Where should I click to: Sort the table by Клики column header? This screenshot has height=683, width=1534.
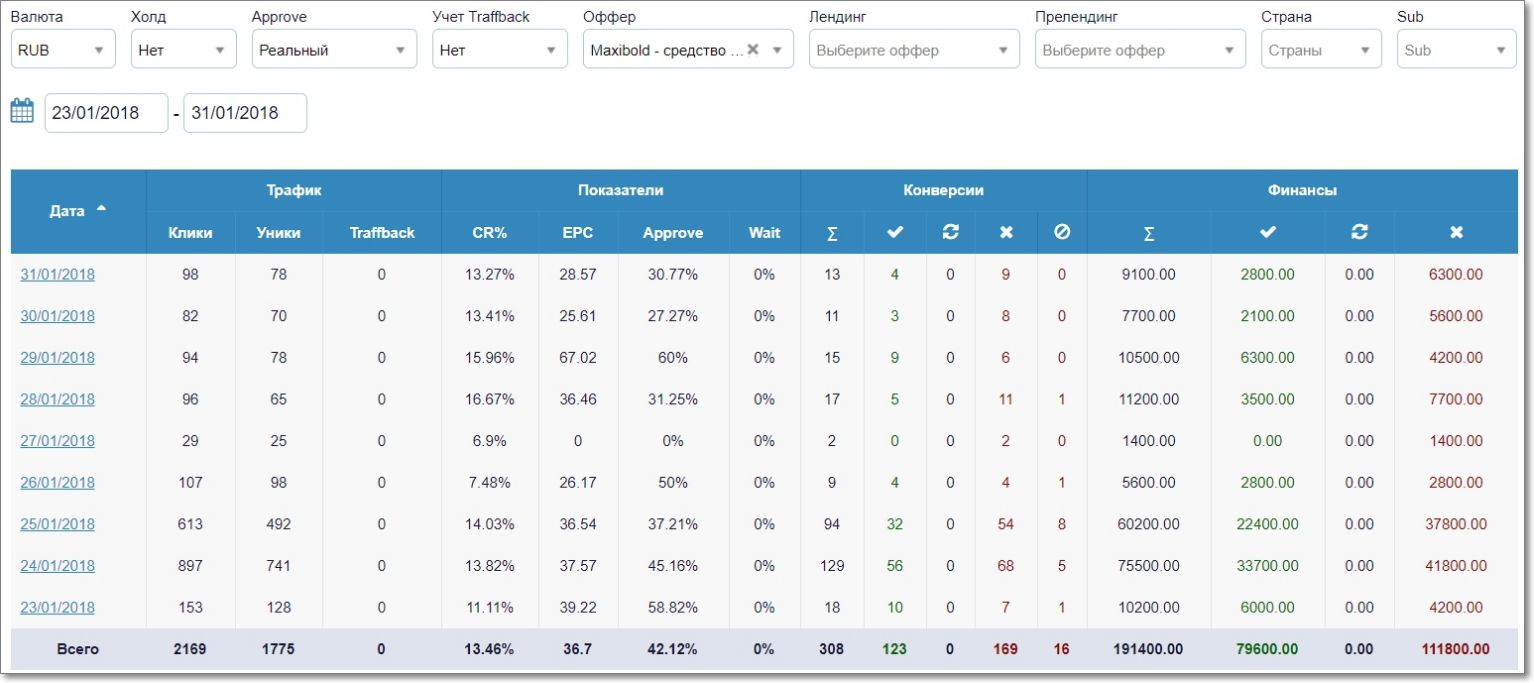190,233
